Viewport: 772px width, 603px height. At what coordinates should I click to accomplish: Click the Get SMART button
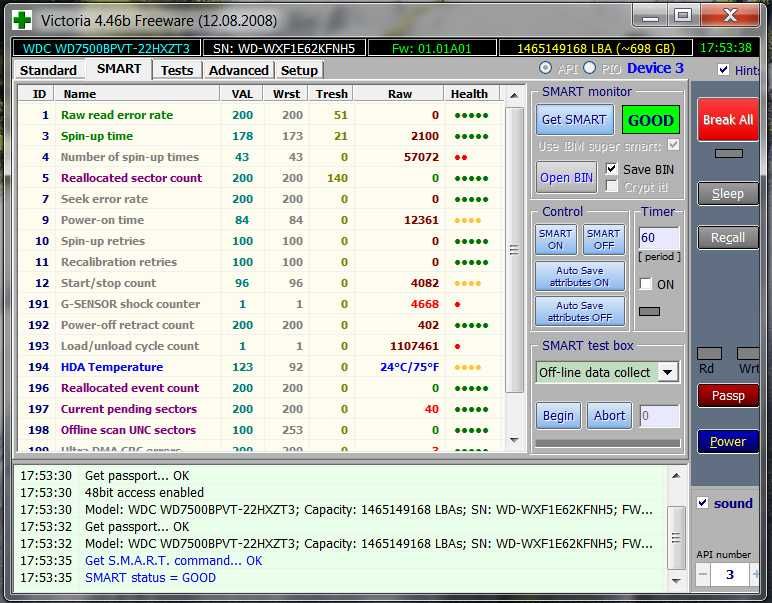(x=574, y=120)
